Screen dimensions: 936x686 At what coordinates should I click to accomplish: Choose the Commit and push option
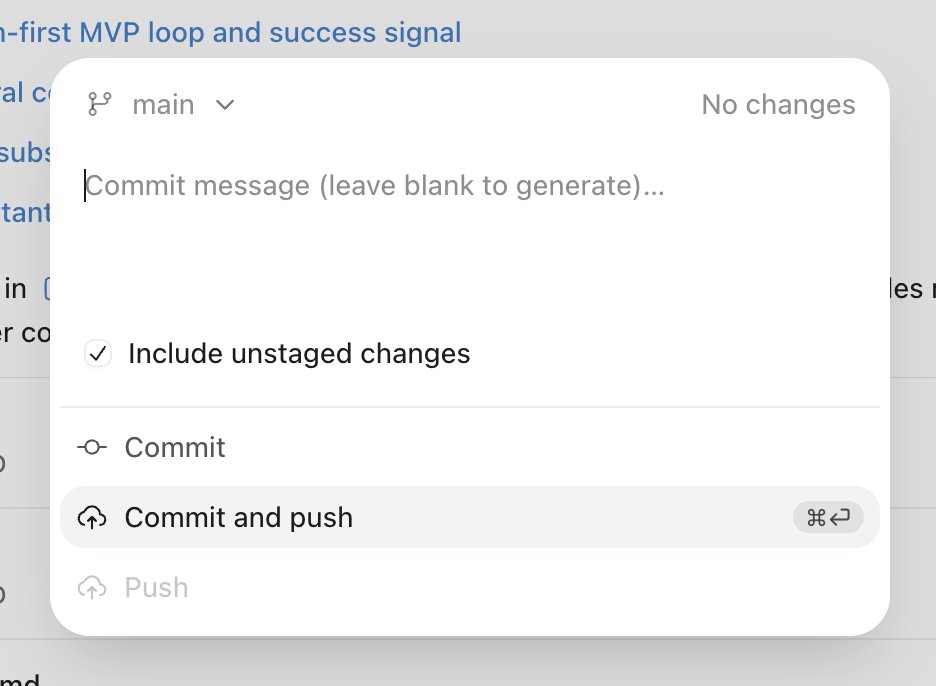(x=470, y=517)
